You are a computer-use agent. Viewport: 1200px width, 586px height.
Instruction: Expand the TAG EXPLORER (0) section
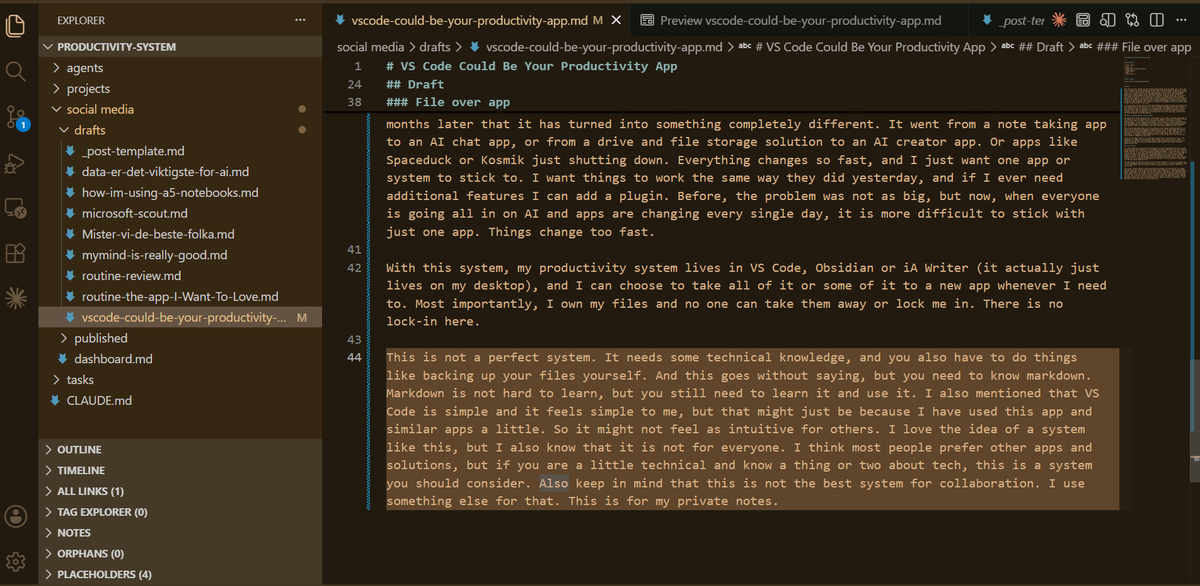pos(180,512)
